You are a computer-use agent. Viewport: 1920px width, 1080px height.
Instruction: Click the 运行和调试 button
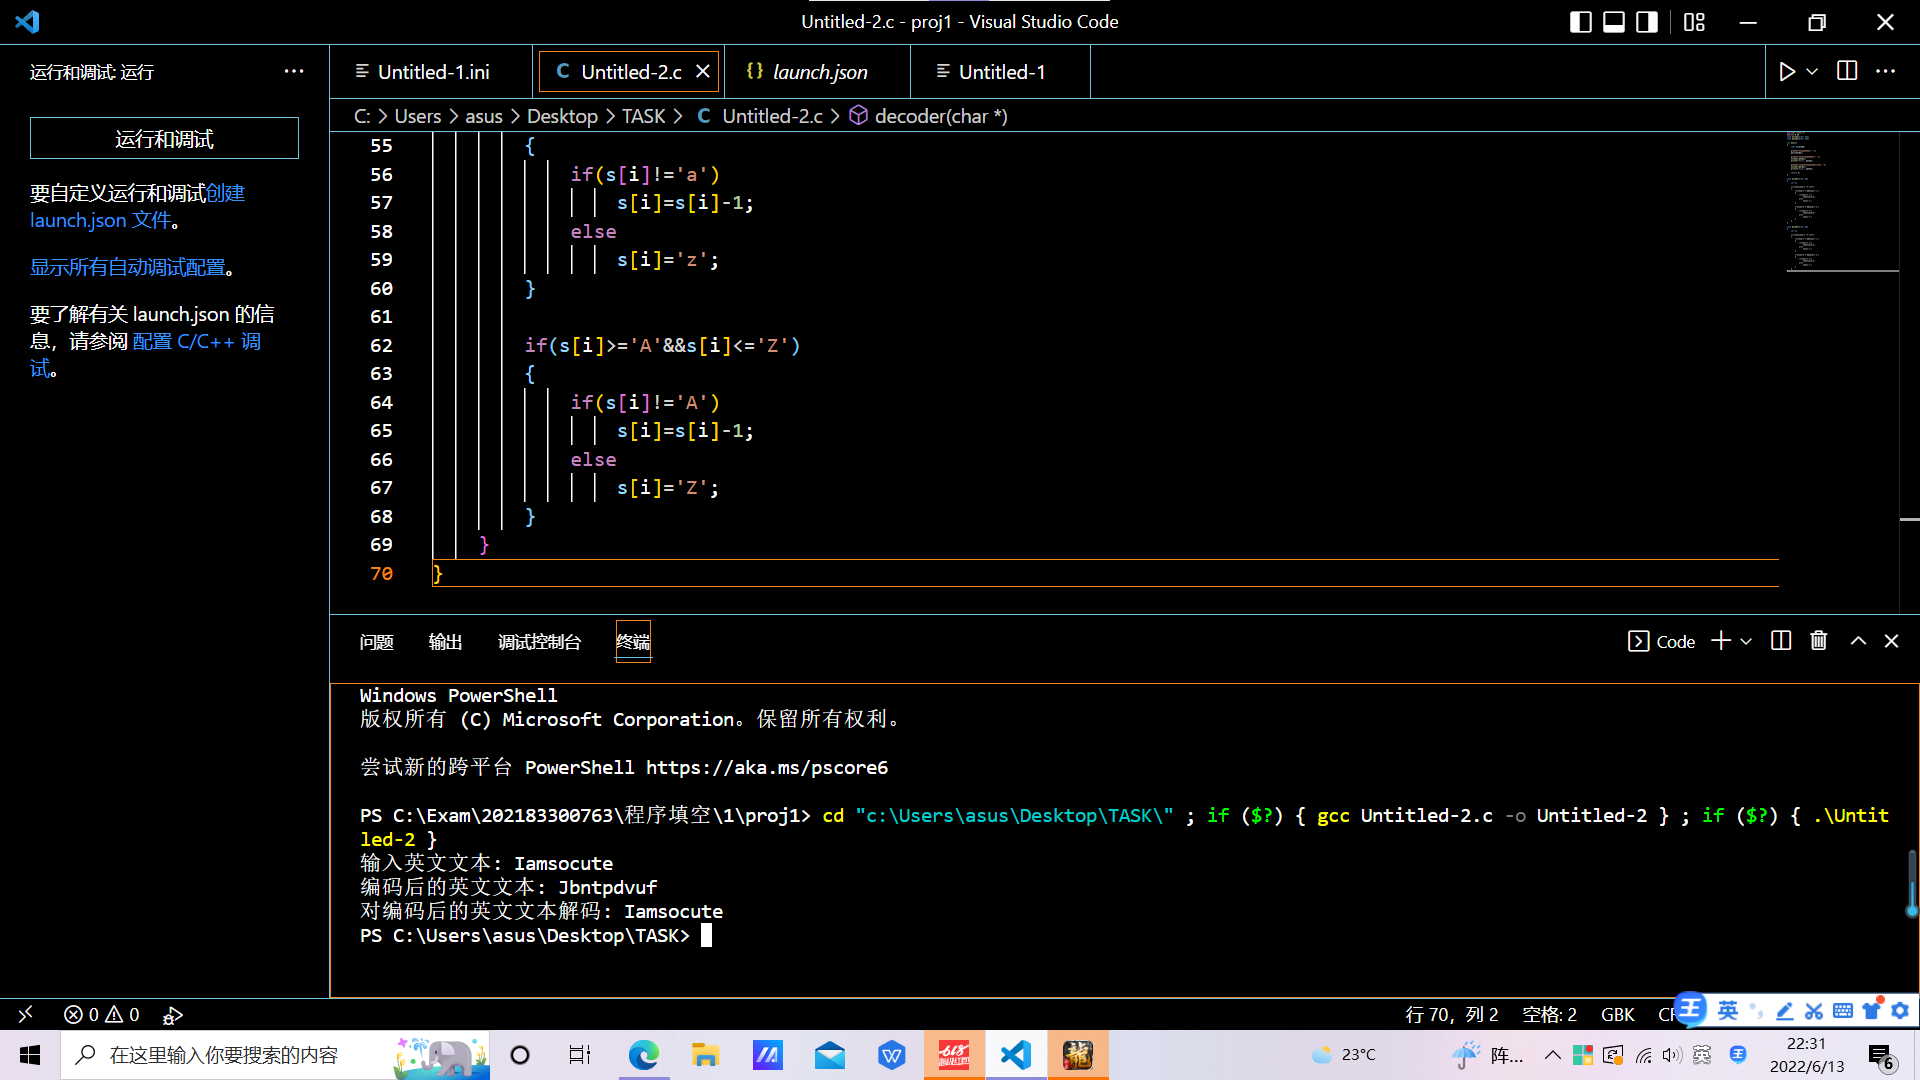(164, 138)
